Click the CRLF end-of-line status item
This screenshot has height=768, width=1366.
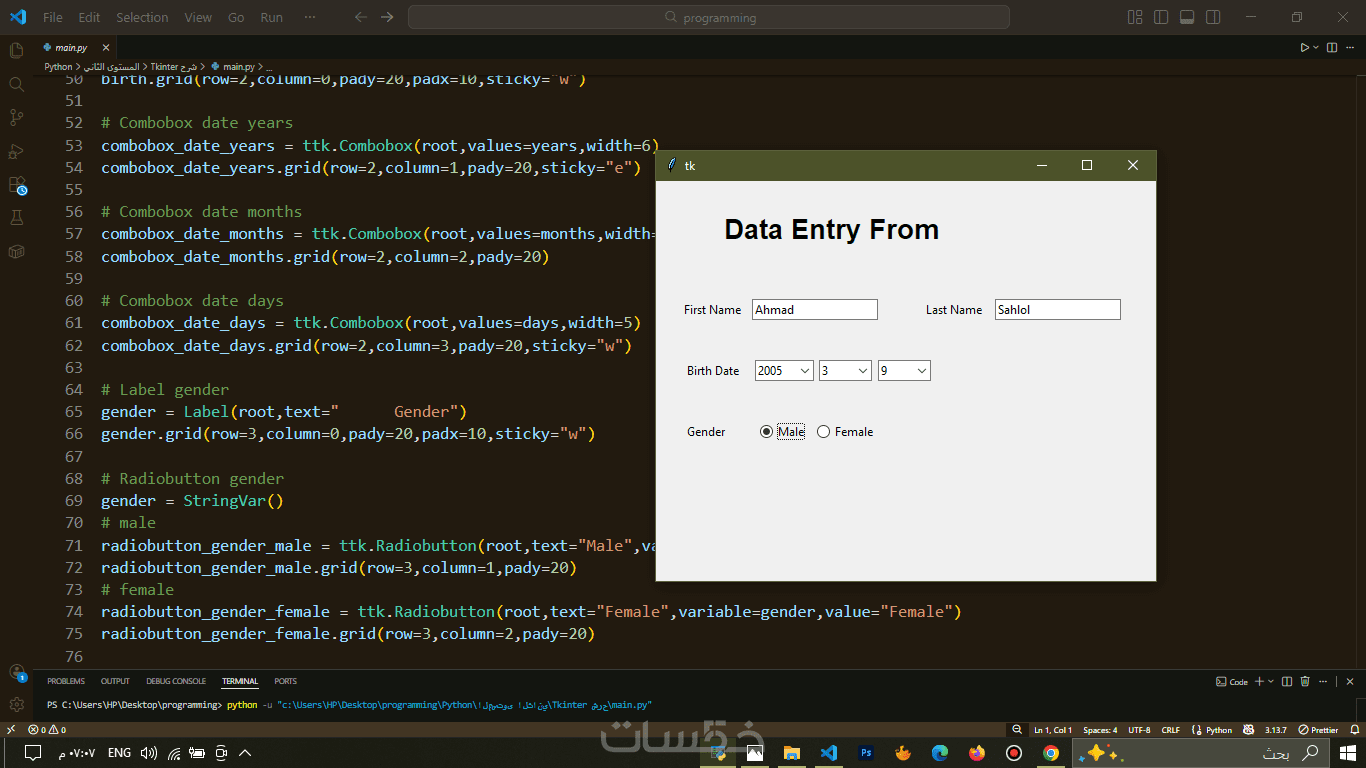click(x=1171, y=730)
